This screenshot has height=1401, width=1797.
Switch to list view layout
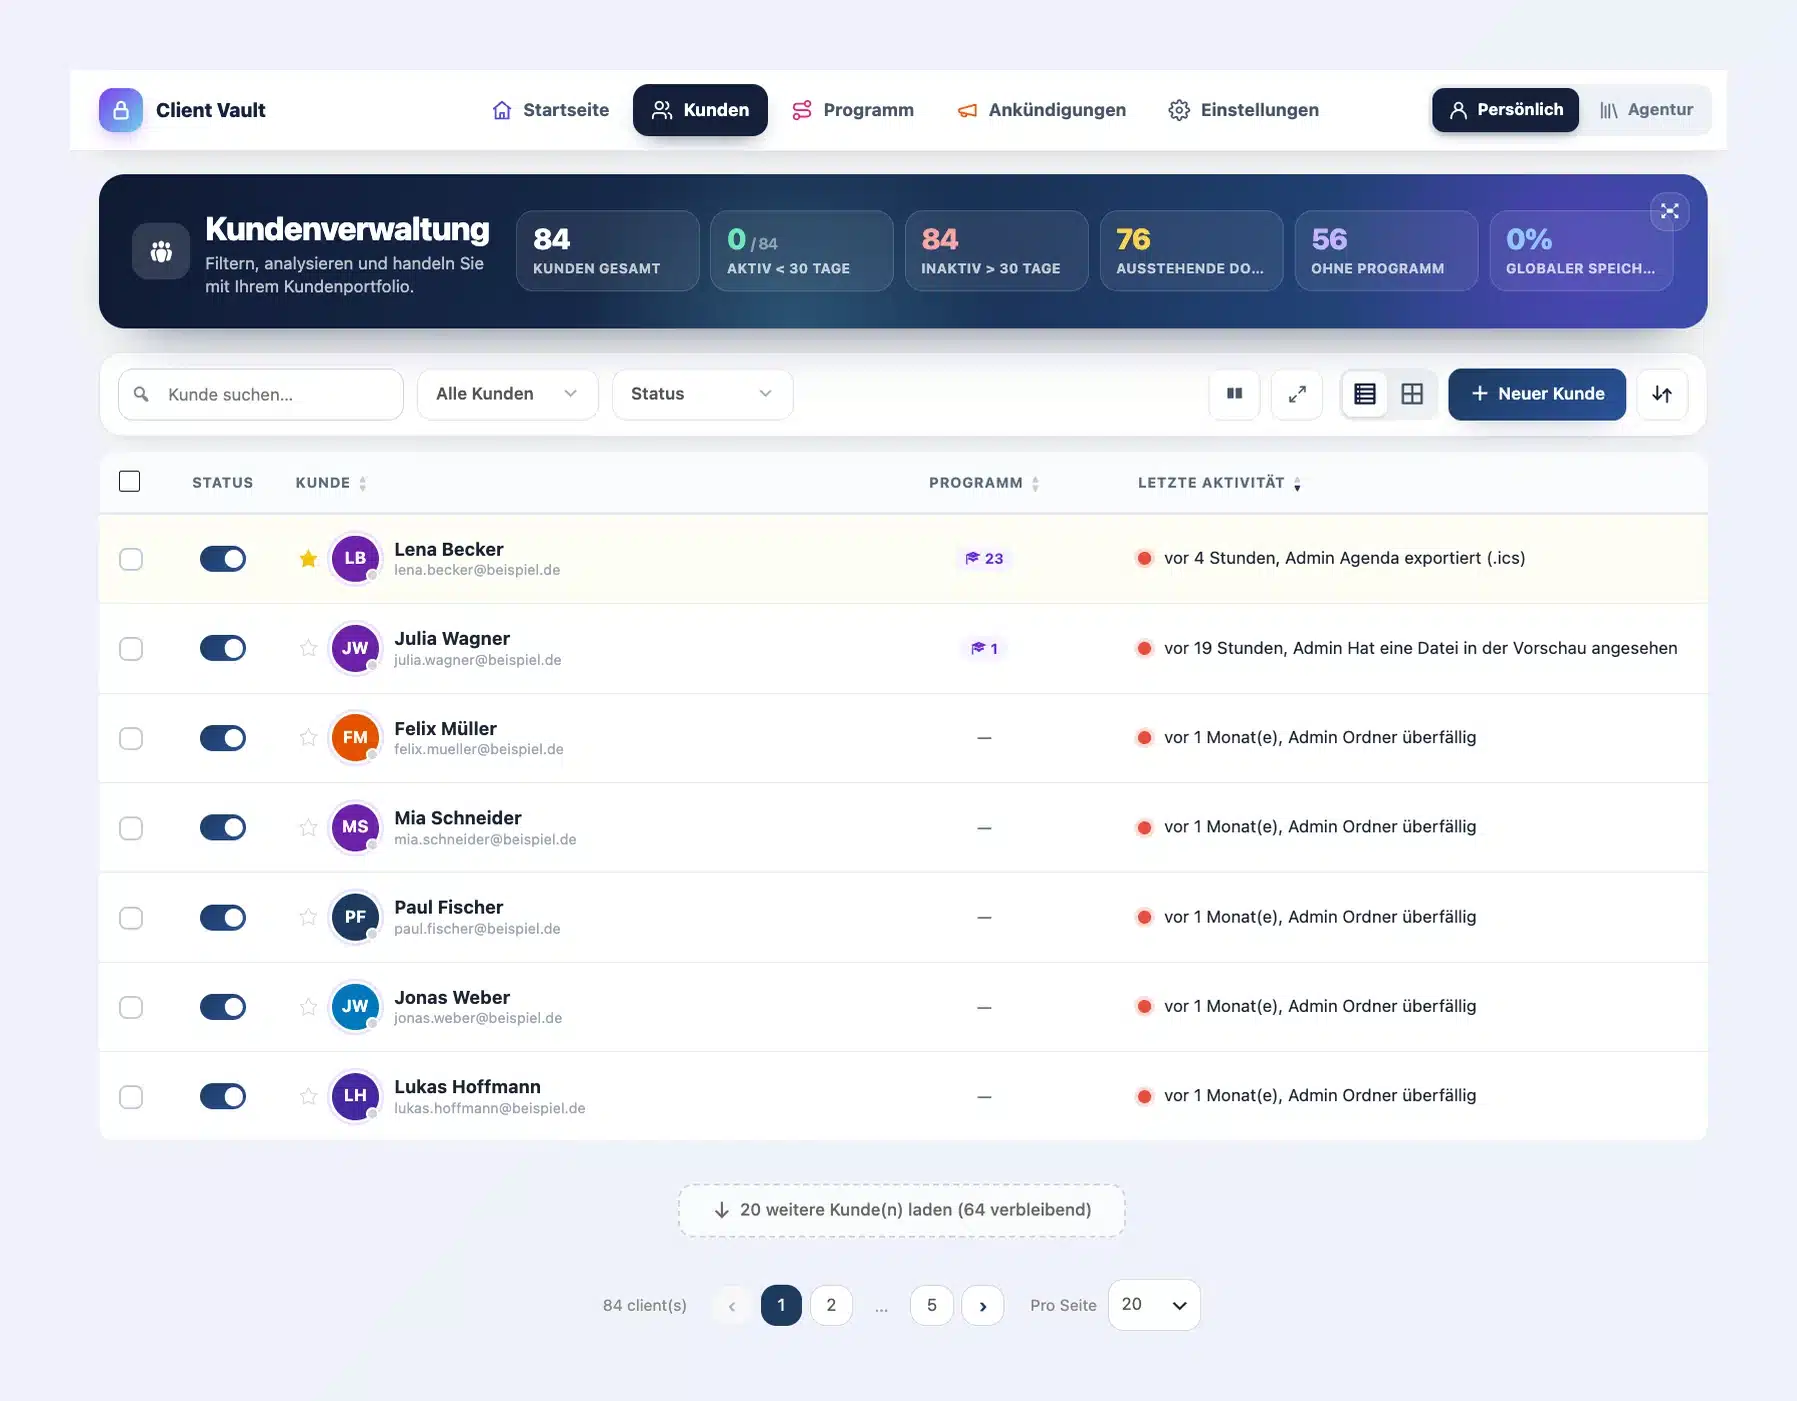(1365, 394)
